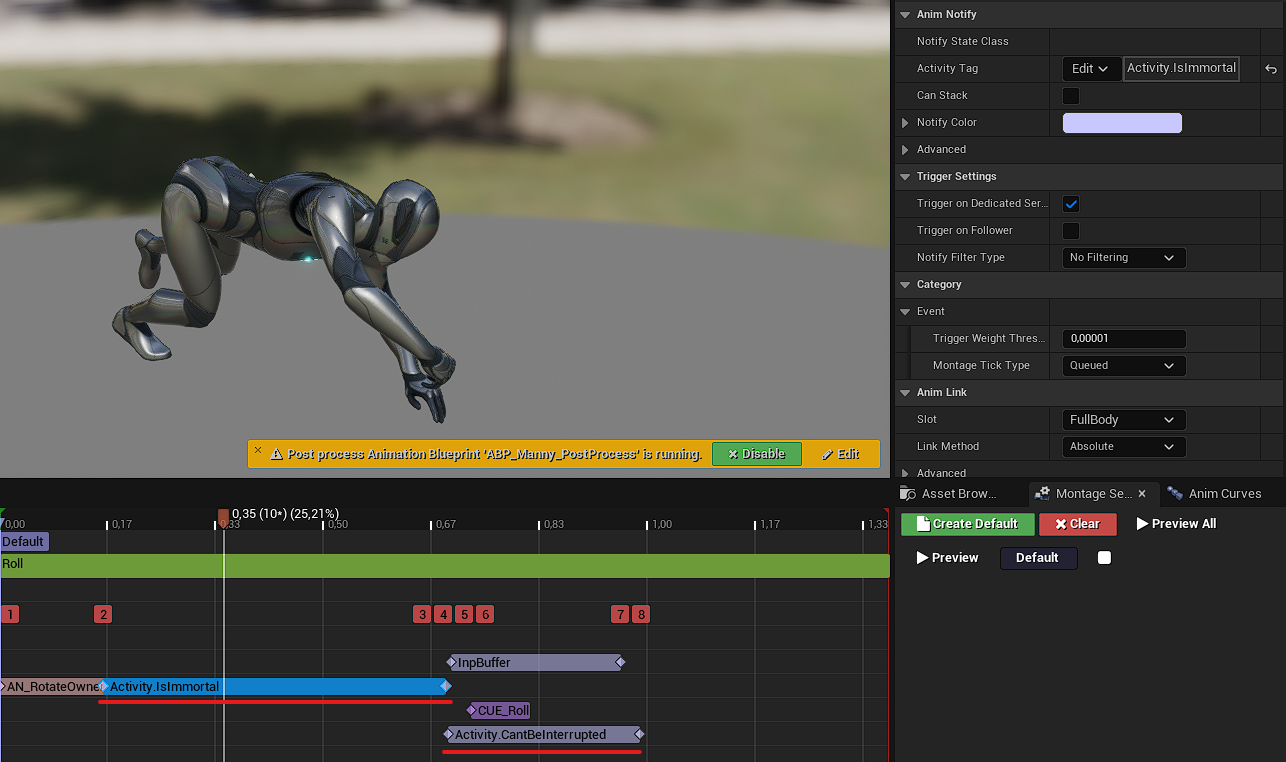Click the Preview All play button
Screen dimensions: 1286x762
coord(1176,524)
